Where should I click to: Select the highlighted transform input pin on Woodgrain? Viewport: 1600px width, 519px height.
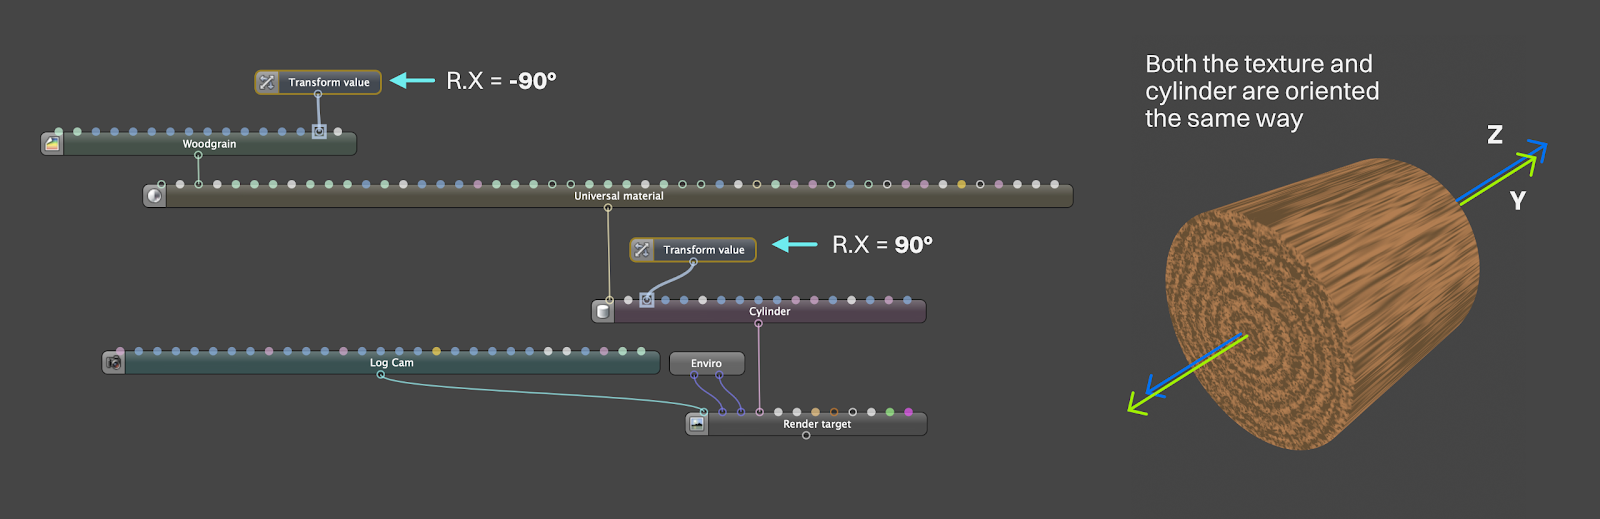pyautogui.click(x=319, y=131)
